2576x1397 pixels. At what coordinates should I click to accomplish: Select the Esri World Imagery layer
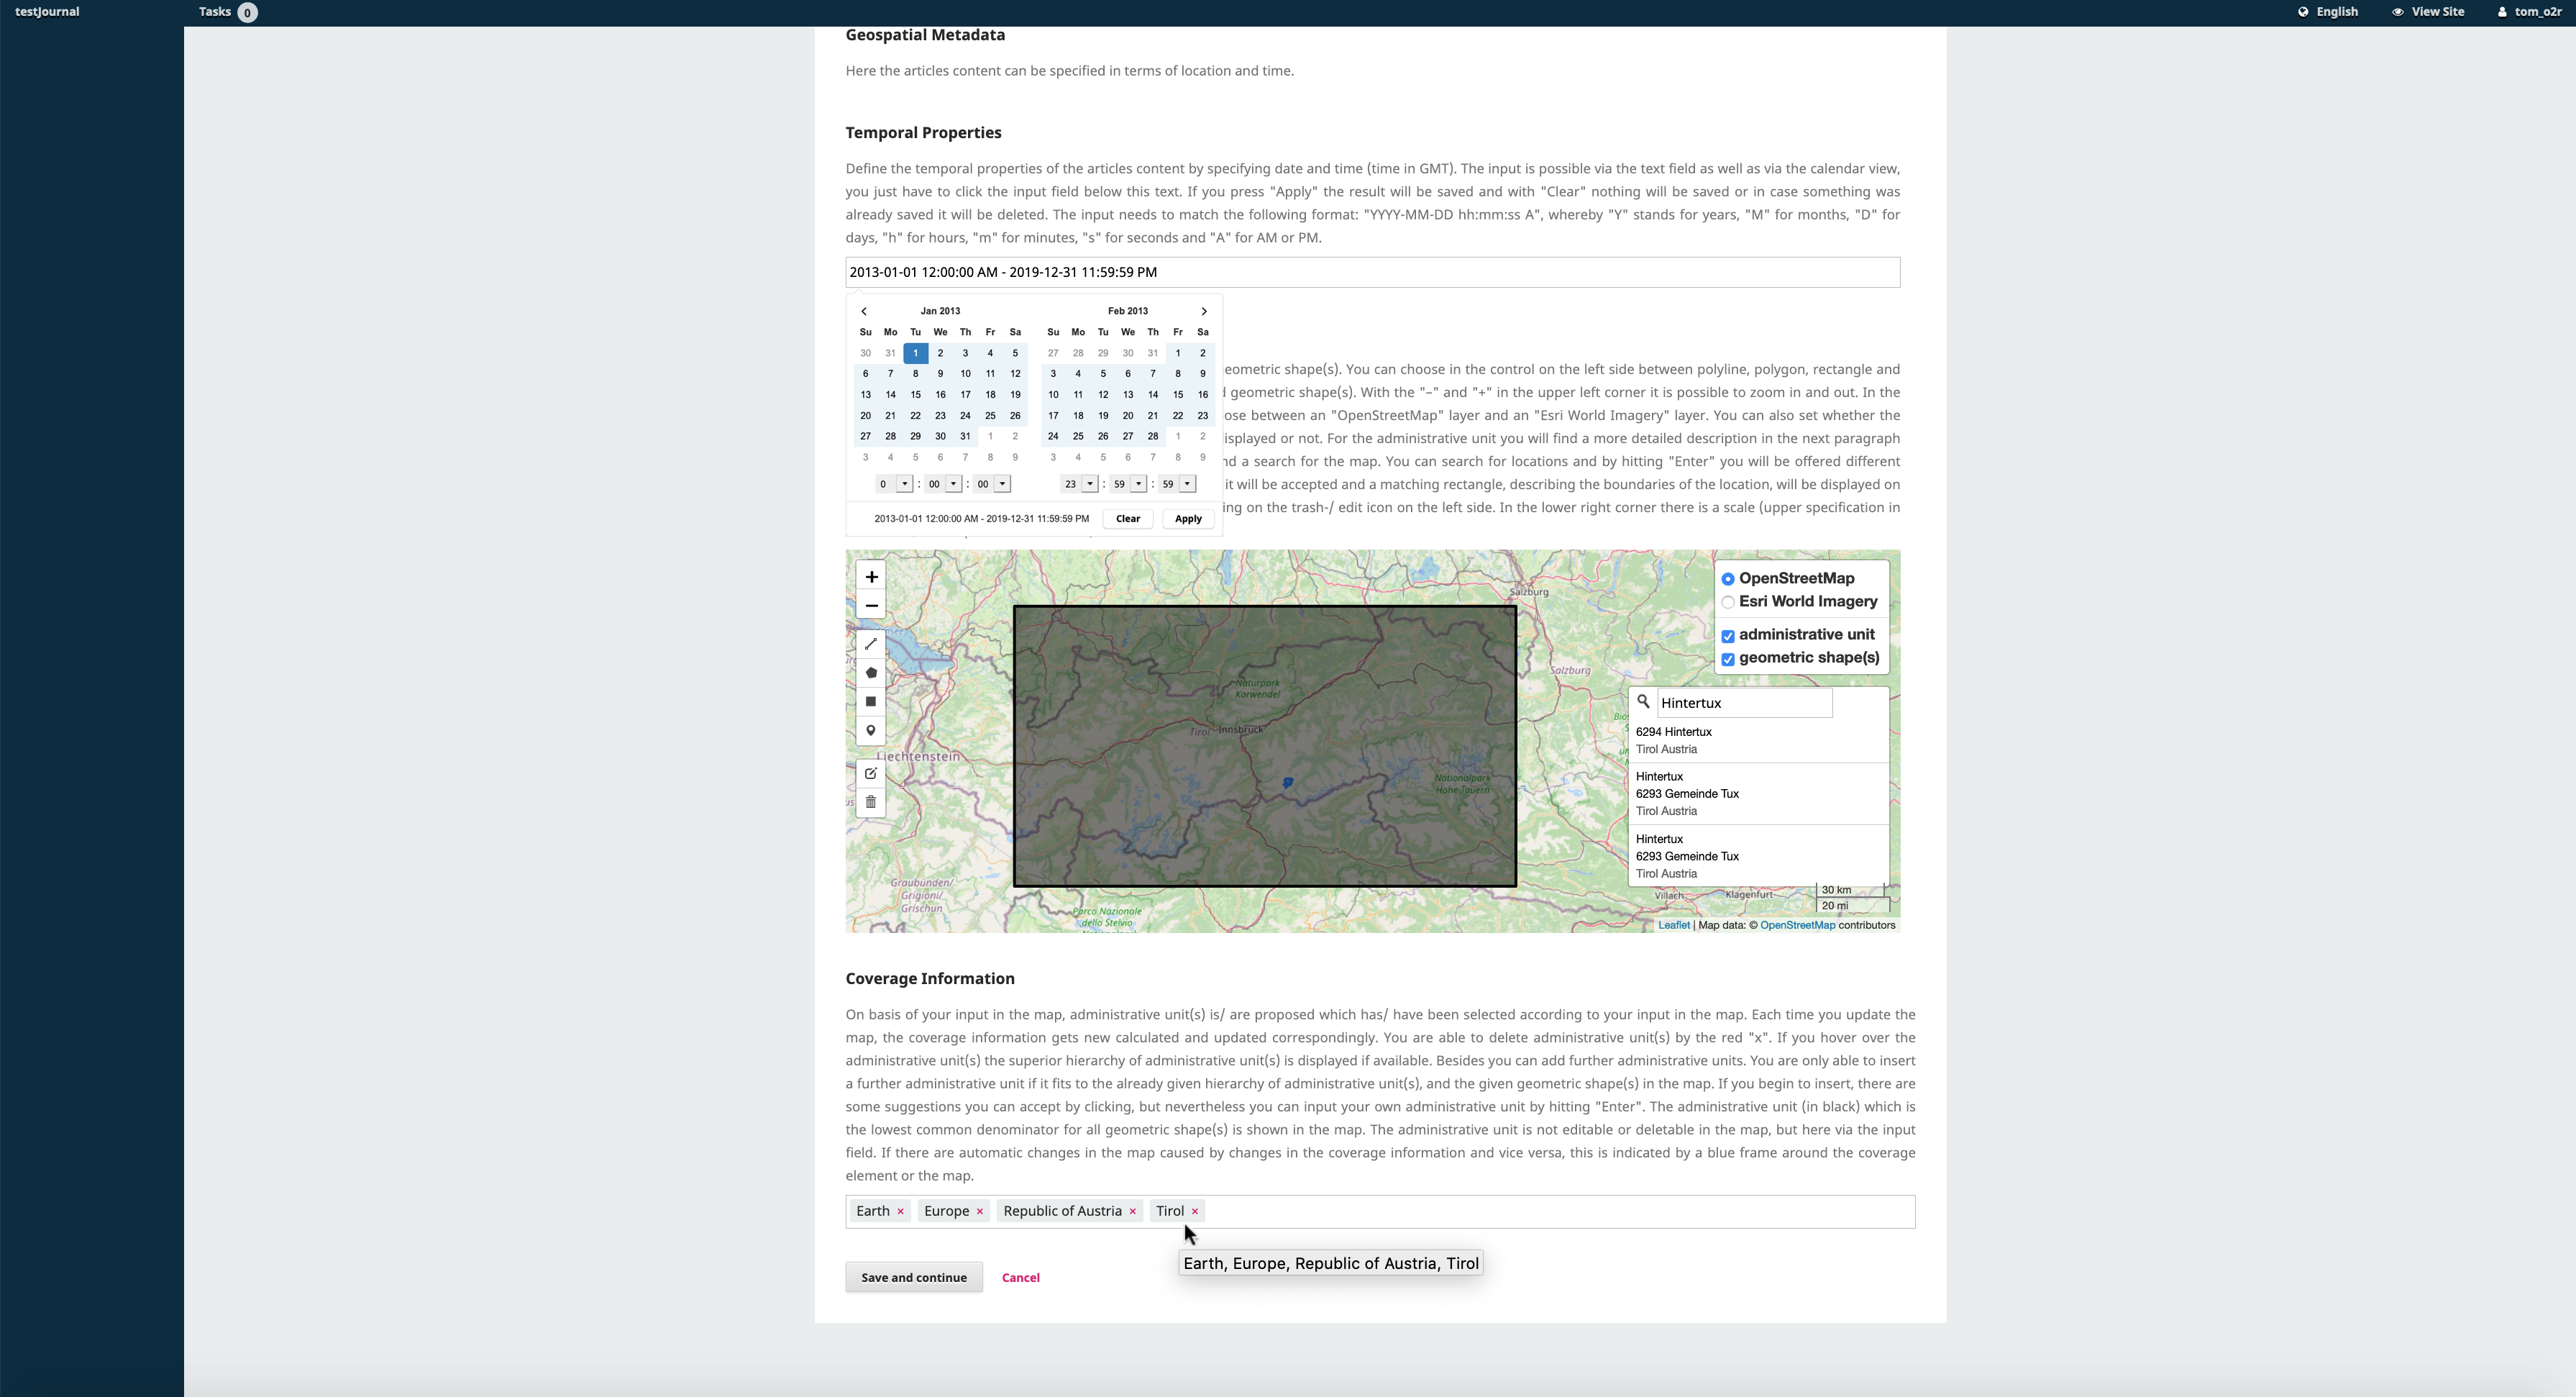[x=1728, y=602]
